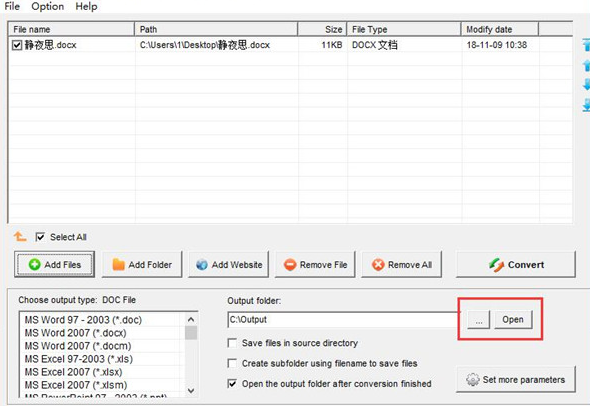
Task: Click the Add Website button
Action: pyautogui.click(x=228, y=265)
